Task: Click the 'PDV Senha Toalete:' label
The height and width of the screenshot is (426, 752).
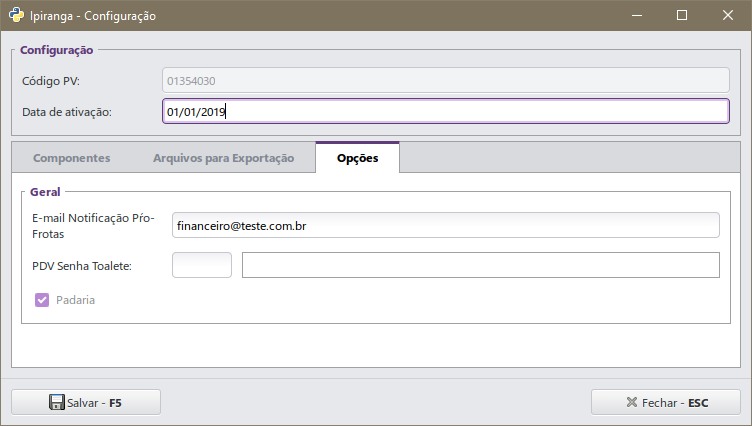Action: [82, 266]
